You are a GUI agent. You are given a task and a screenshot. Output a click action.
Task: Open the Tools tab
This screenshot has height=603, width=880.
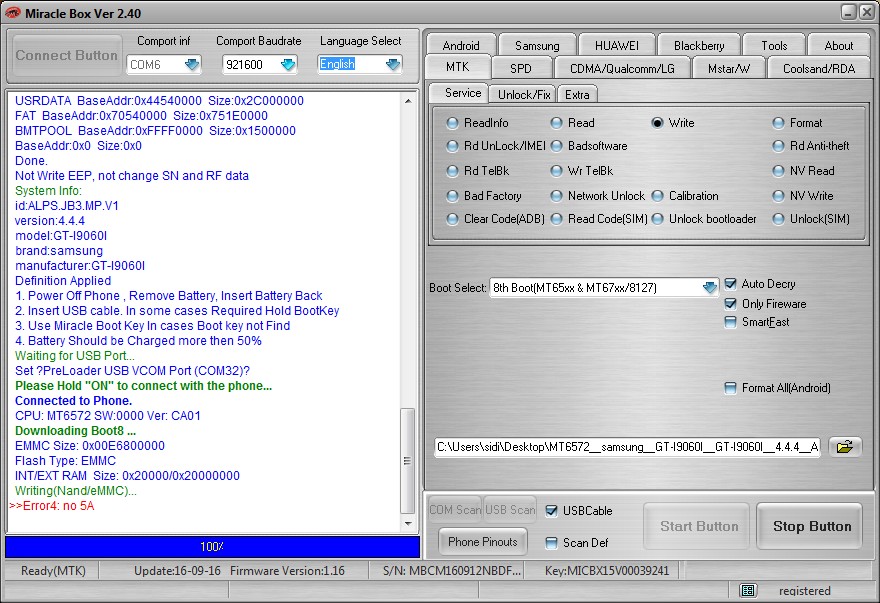tap(774, 45)
